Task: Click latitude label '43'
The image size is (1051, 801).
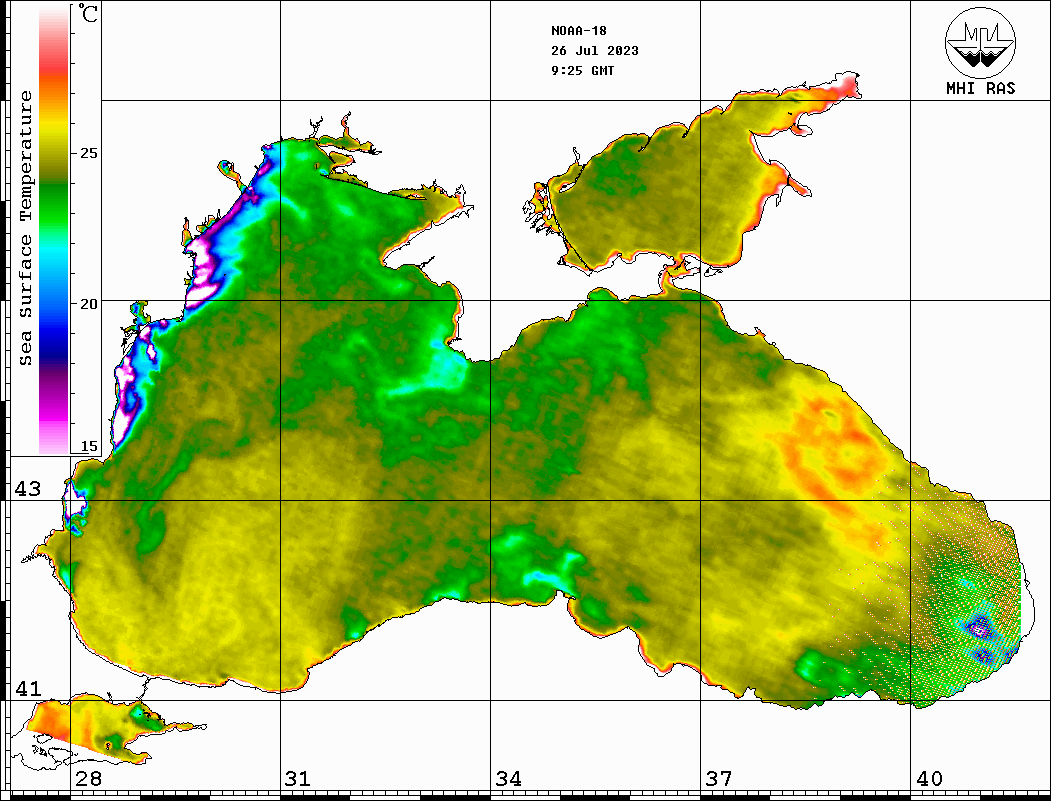Action: [x=28, y=489]
